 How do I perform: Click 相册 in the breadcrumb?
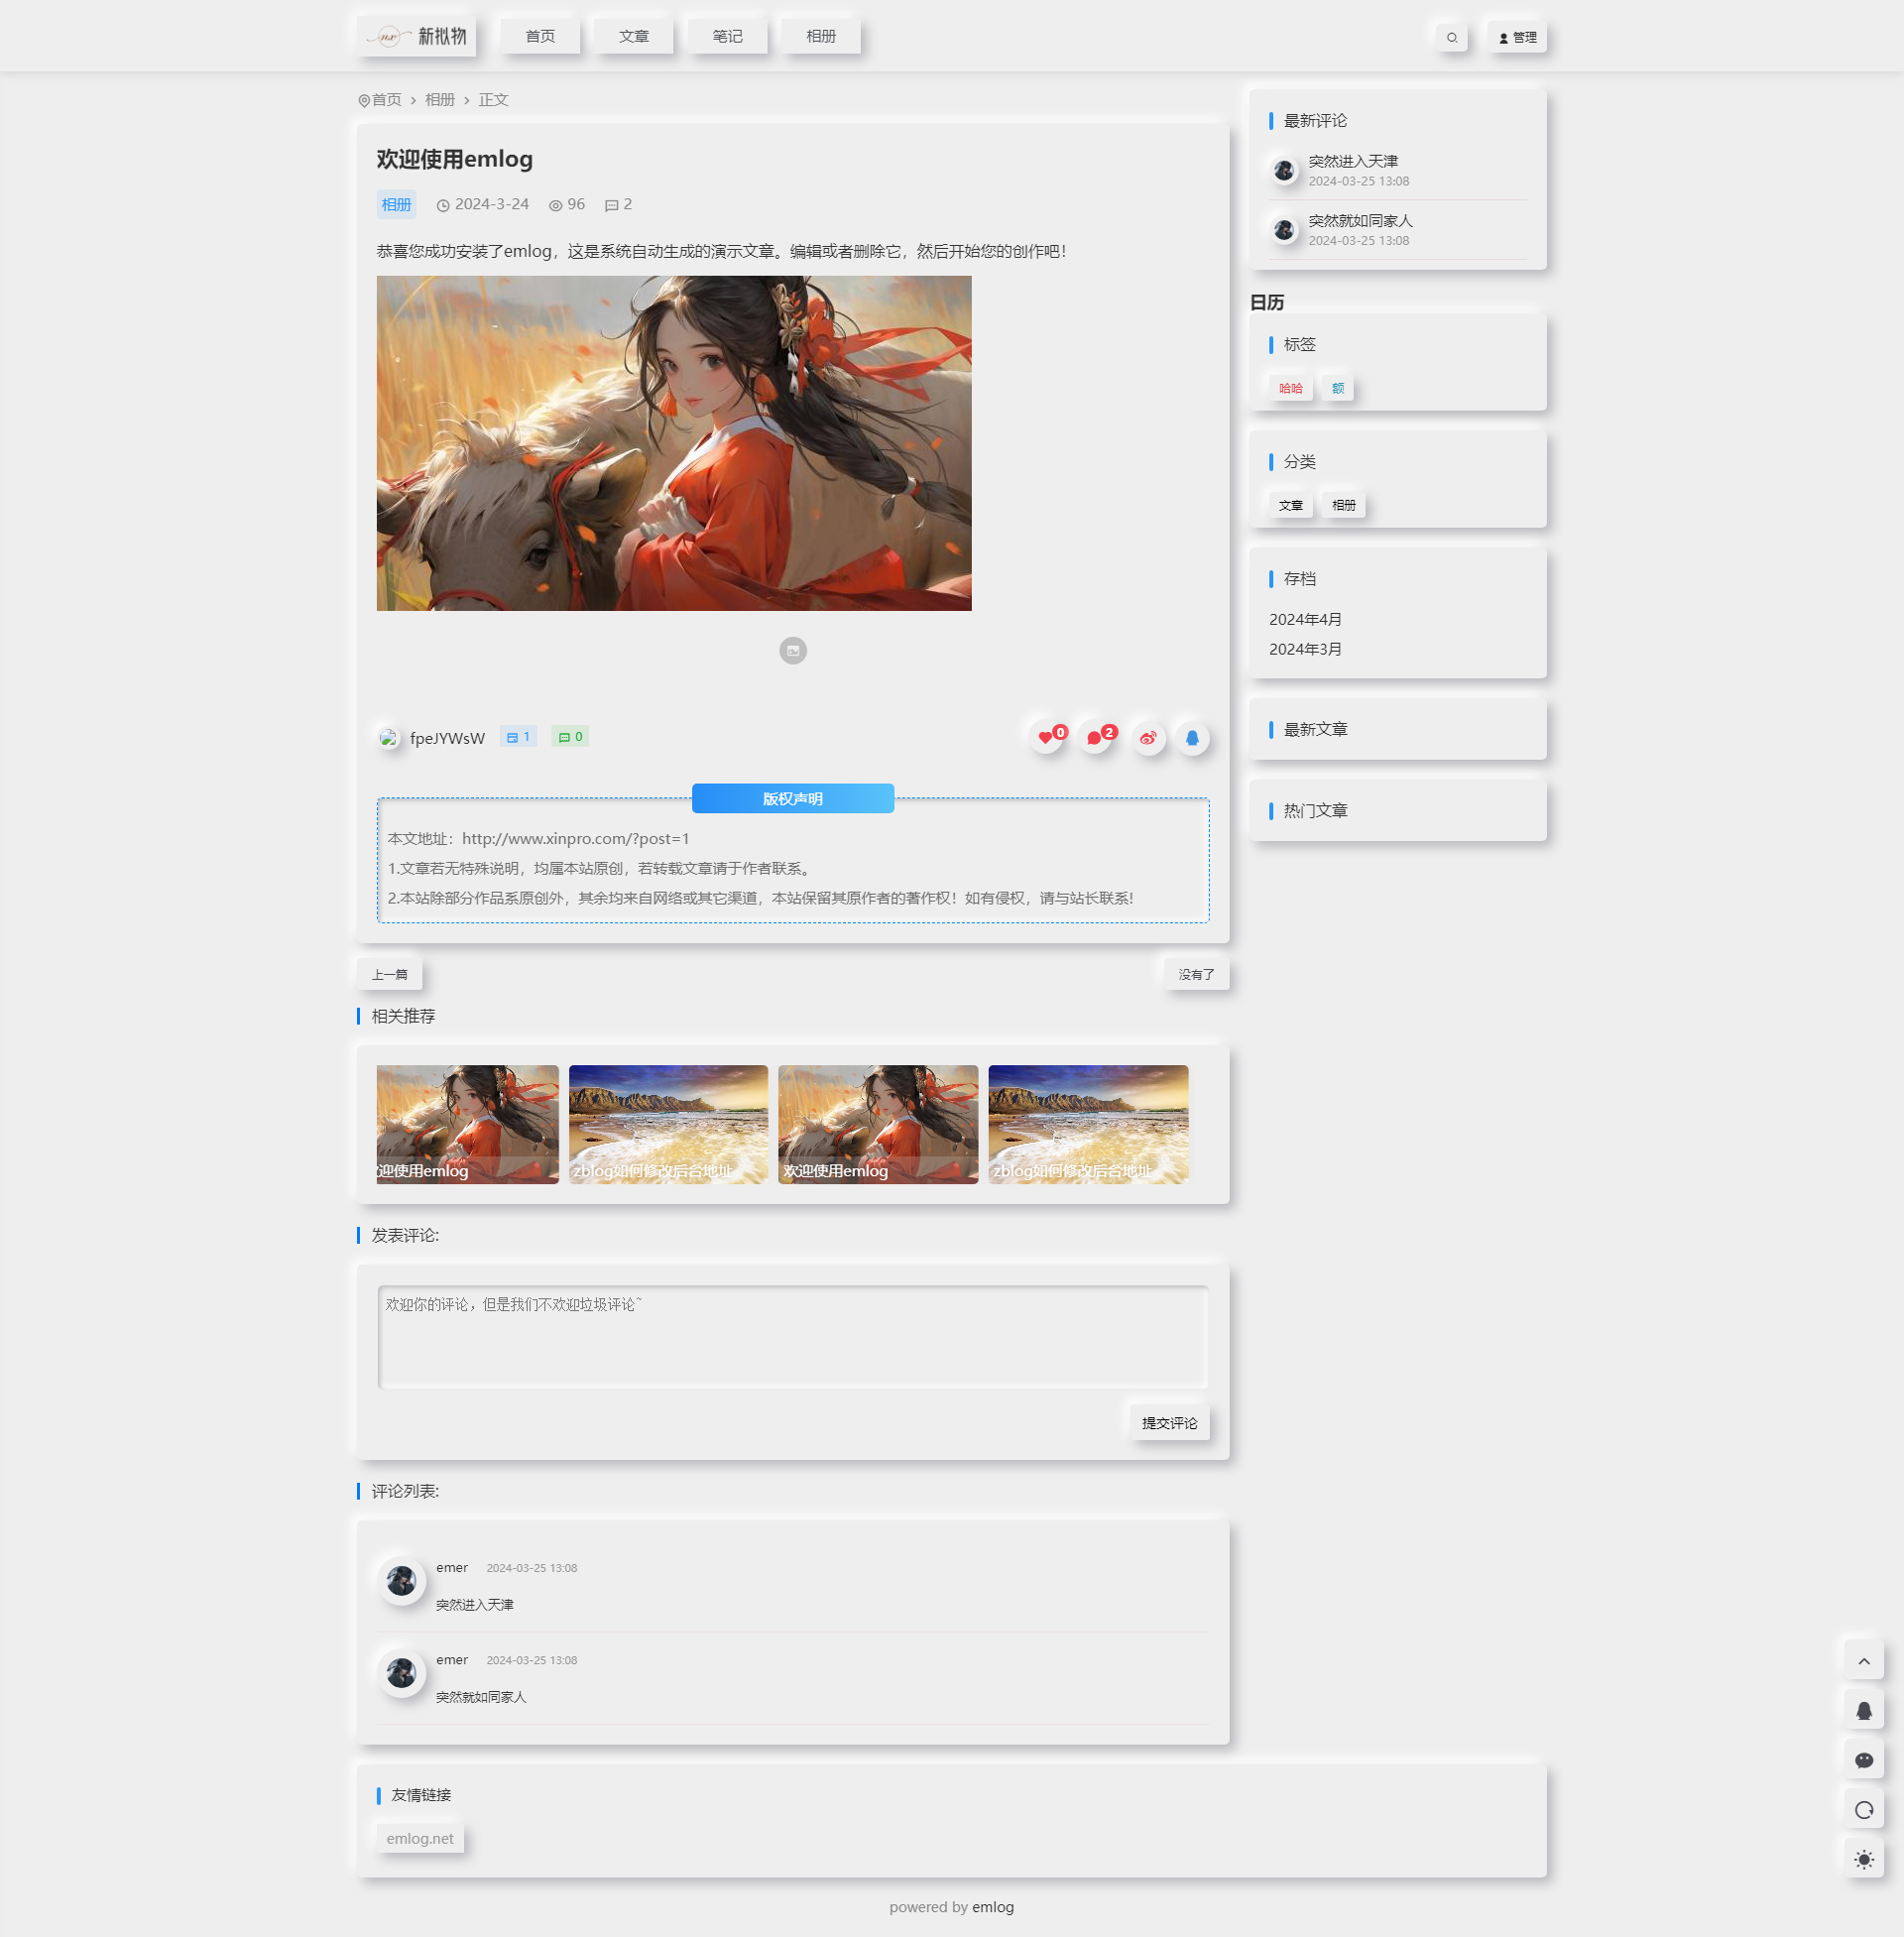tap(440, 100)
